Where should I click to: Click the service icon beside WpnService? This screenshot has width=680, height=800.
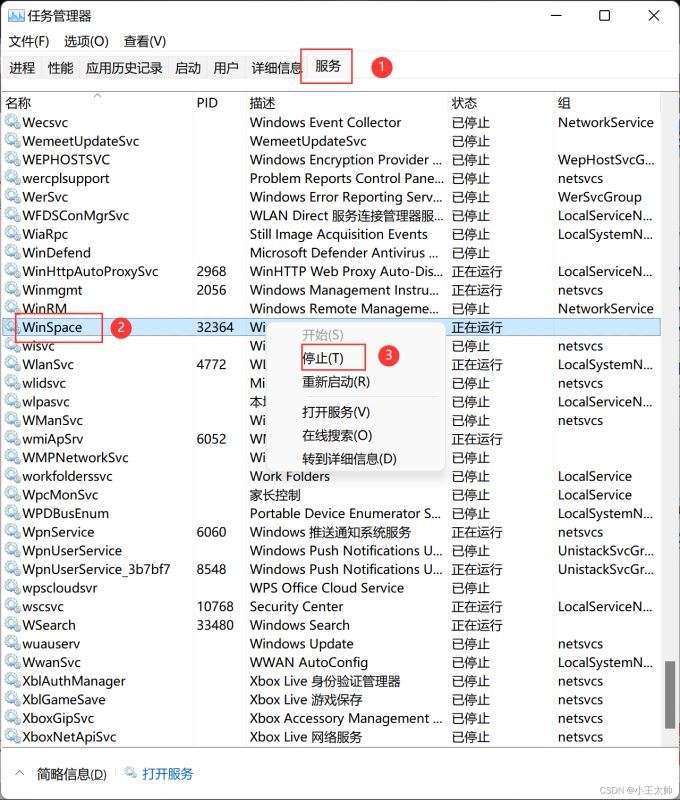pos(12,532)
